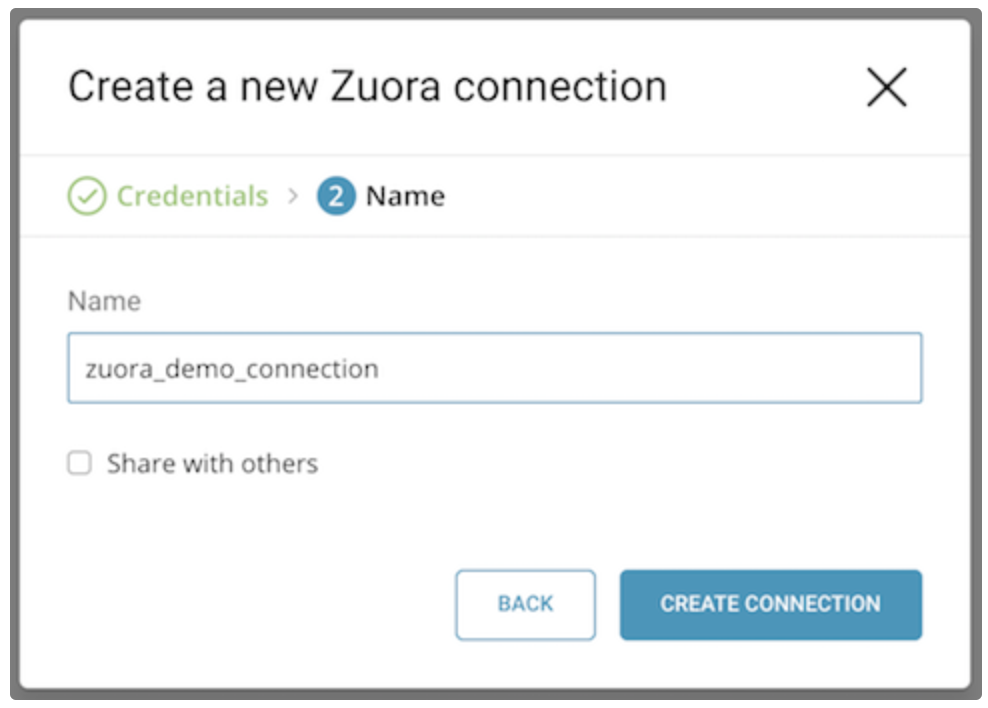Viewport: 988px width, 708px height.
Task: Click the chevron between wizard steps
Action: pos(293,196)
